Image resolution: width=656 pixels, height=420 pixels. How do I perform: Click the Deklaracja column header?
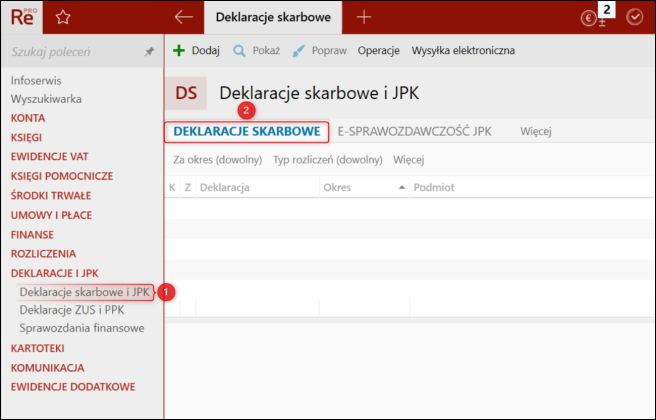click(225, 187)
